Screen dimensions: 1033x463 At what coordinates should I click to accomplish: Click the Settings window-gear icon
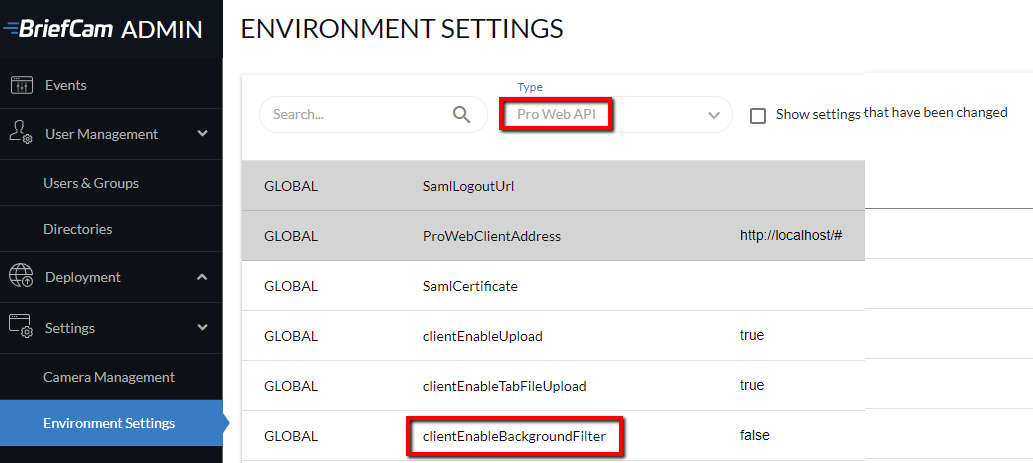[21, 327]
